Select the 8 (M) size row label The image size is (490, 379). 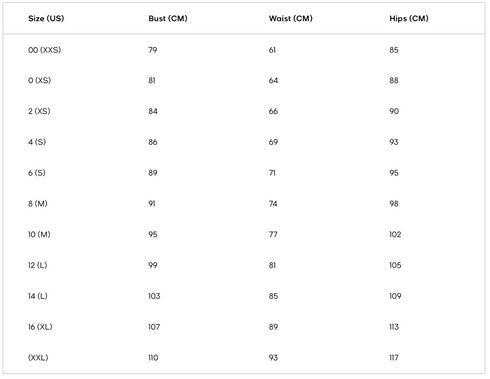point(38,203)
